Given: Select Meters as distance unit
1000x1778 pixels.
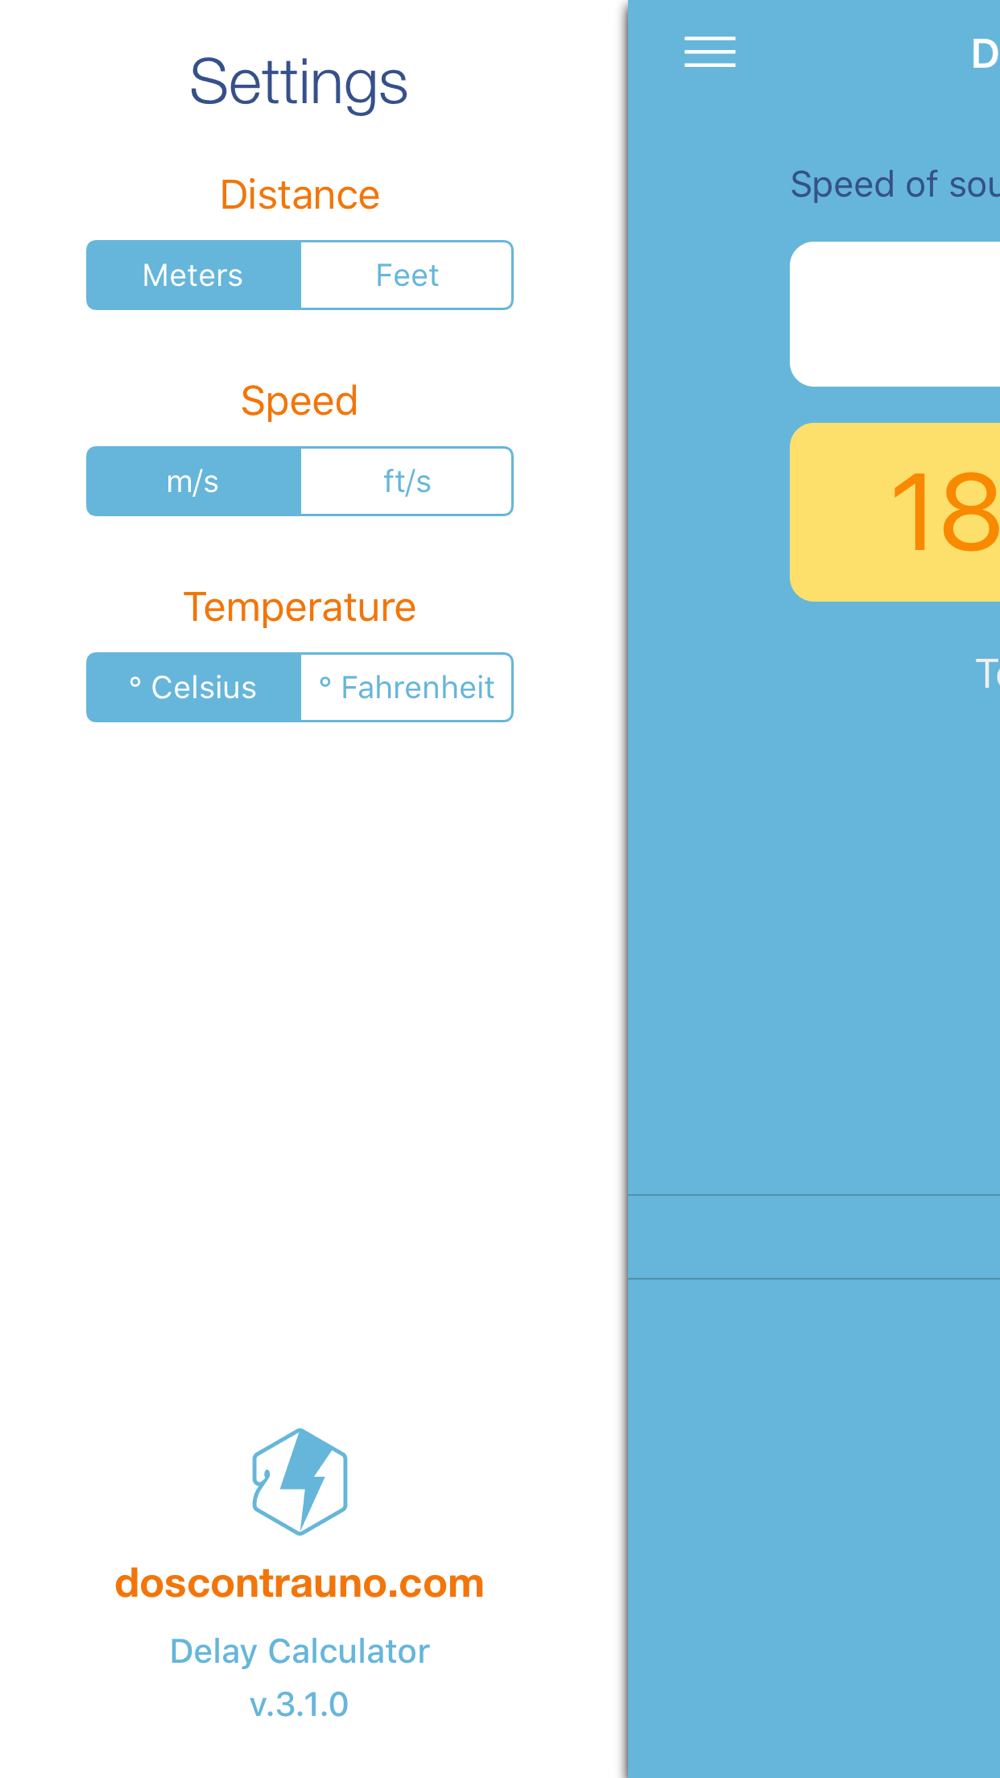Looking at the screenshot, I should click(x=193, y=275).
